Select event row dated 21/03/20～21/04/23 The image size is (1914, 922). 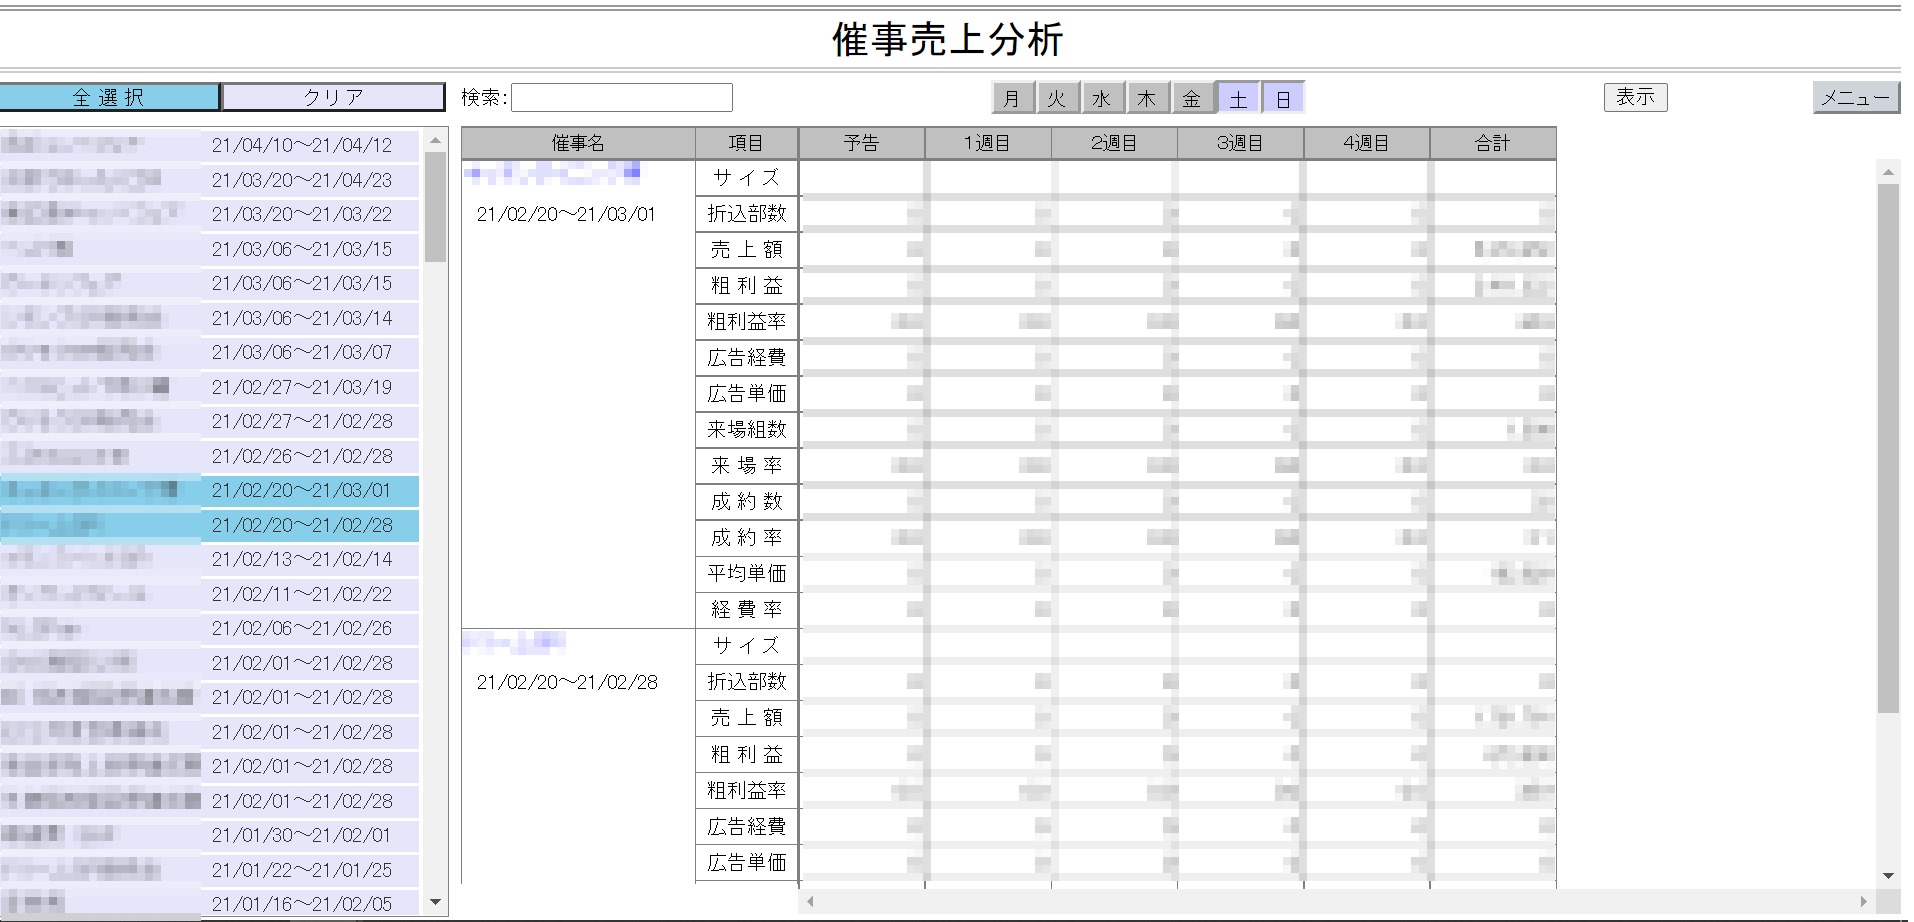(209, 180)
